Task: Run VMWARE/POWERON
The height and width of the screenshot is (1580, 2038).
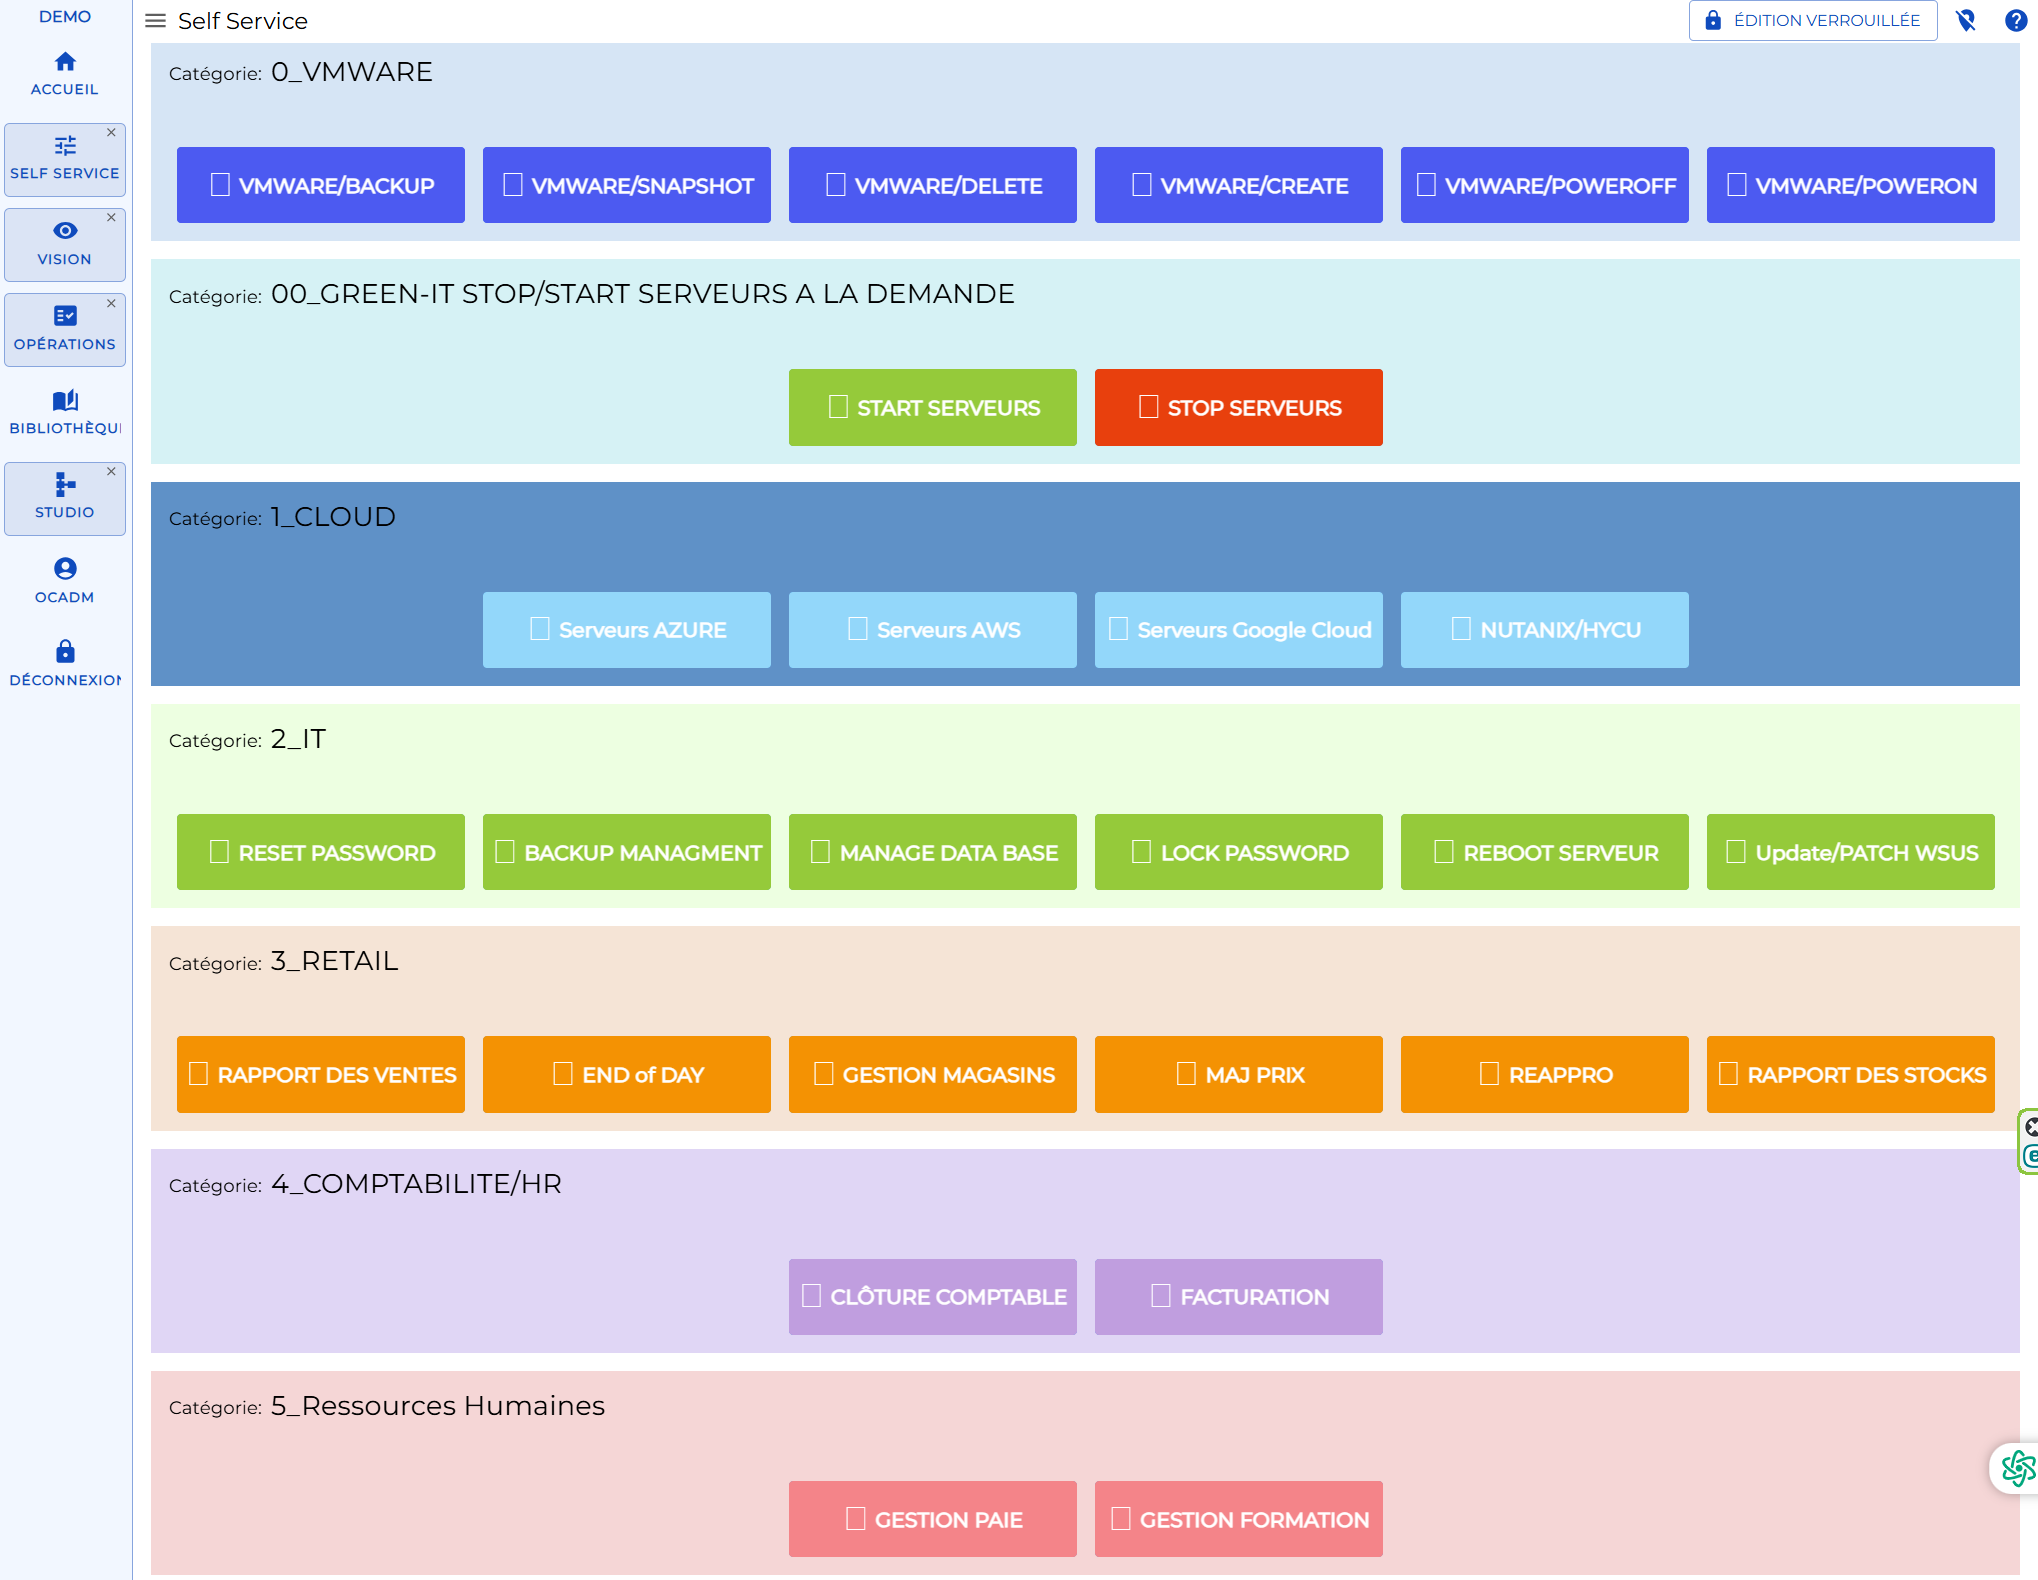Action: [1851, 185]
